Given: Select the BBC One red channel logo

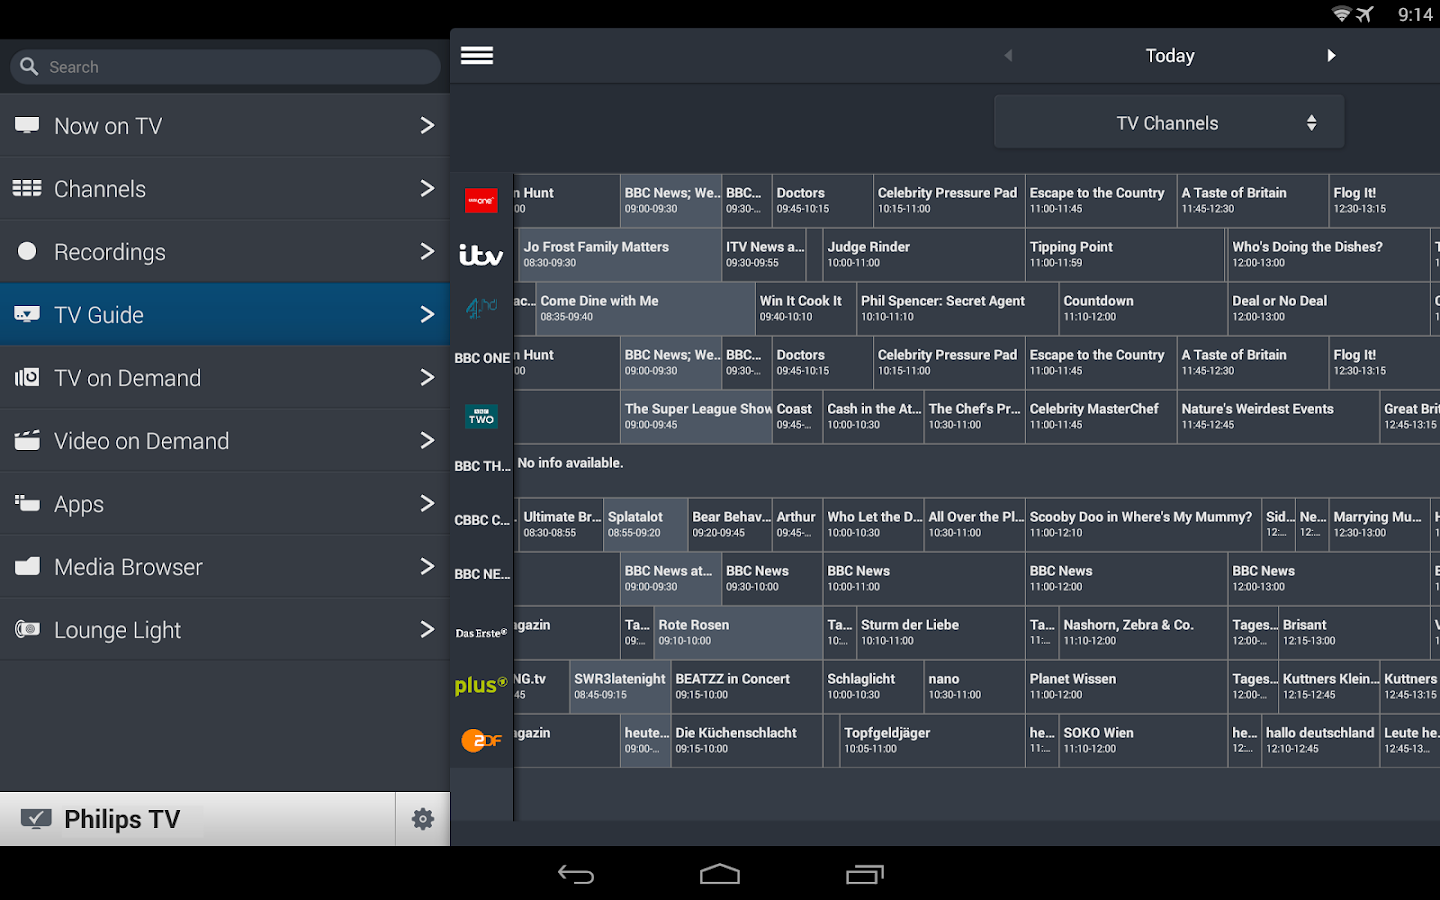Looking at the screenshot, I should (482, 201).
